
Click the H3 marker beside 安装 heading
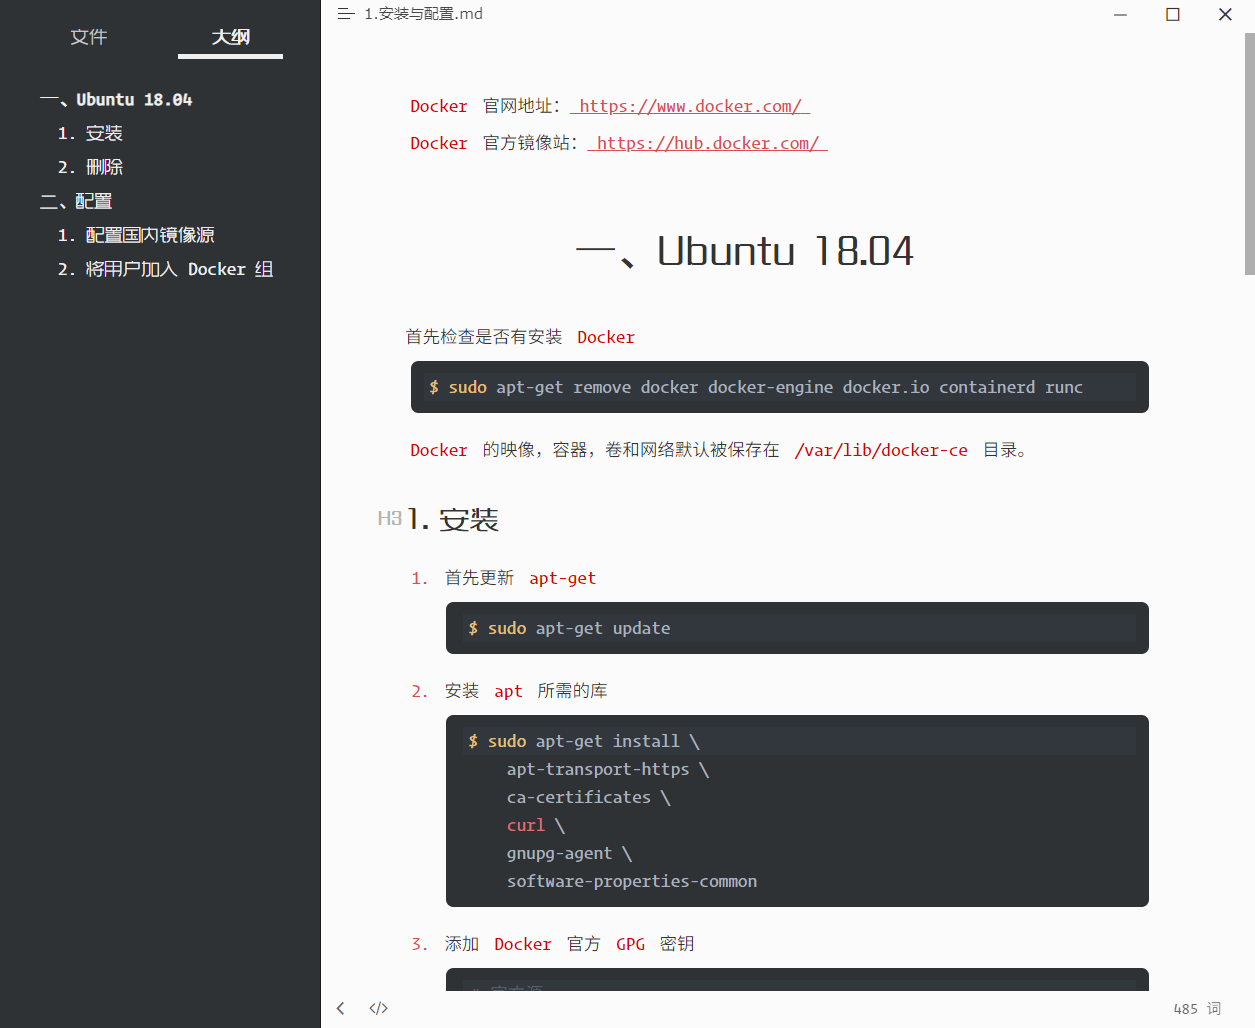coord(389,518)
